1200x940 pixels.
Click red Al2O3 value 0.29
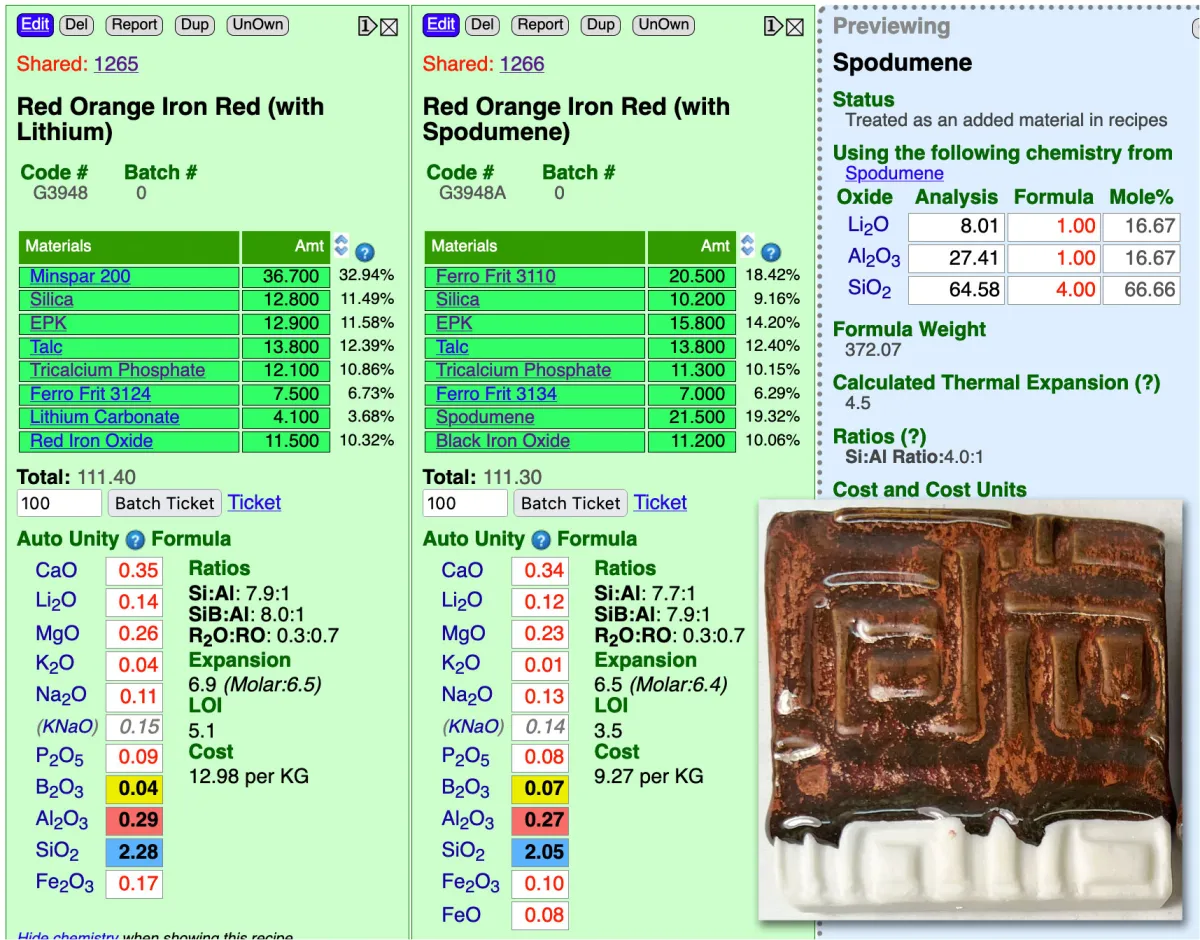pyautogui.click(x=134, y=821)
